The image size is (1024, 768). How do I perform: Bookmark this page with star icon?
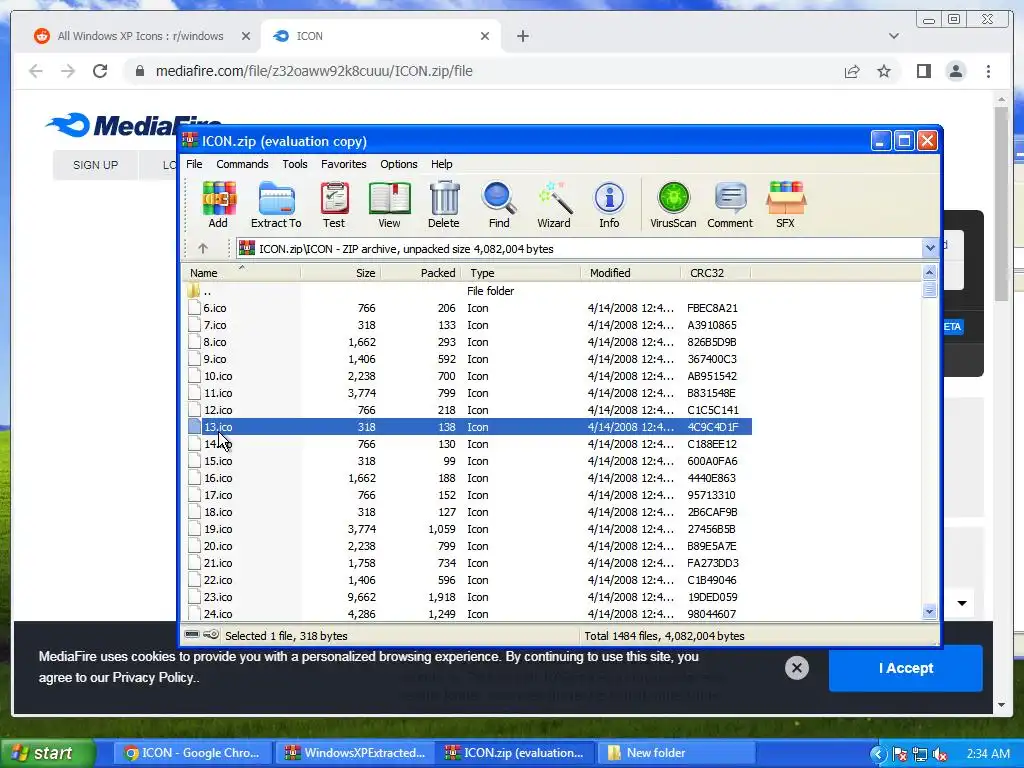pos(884,71)
